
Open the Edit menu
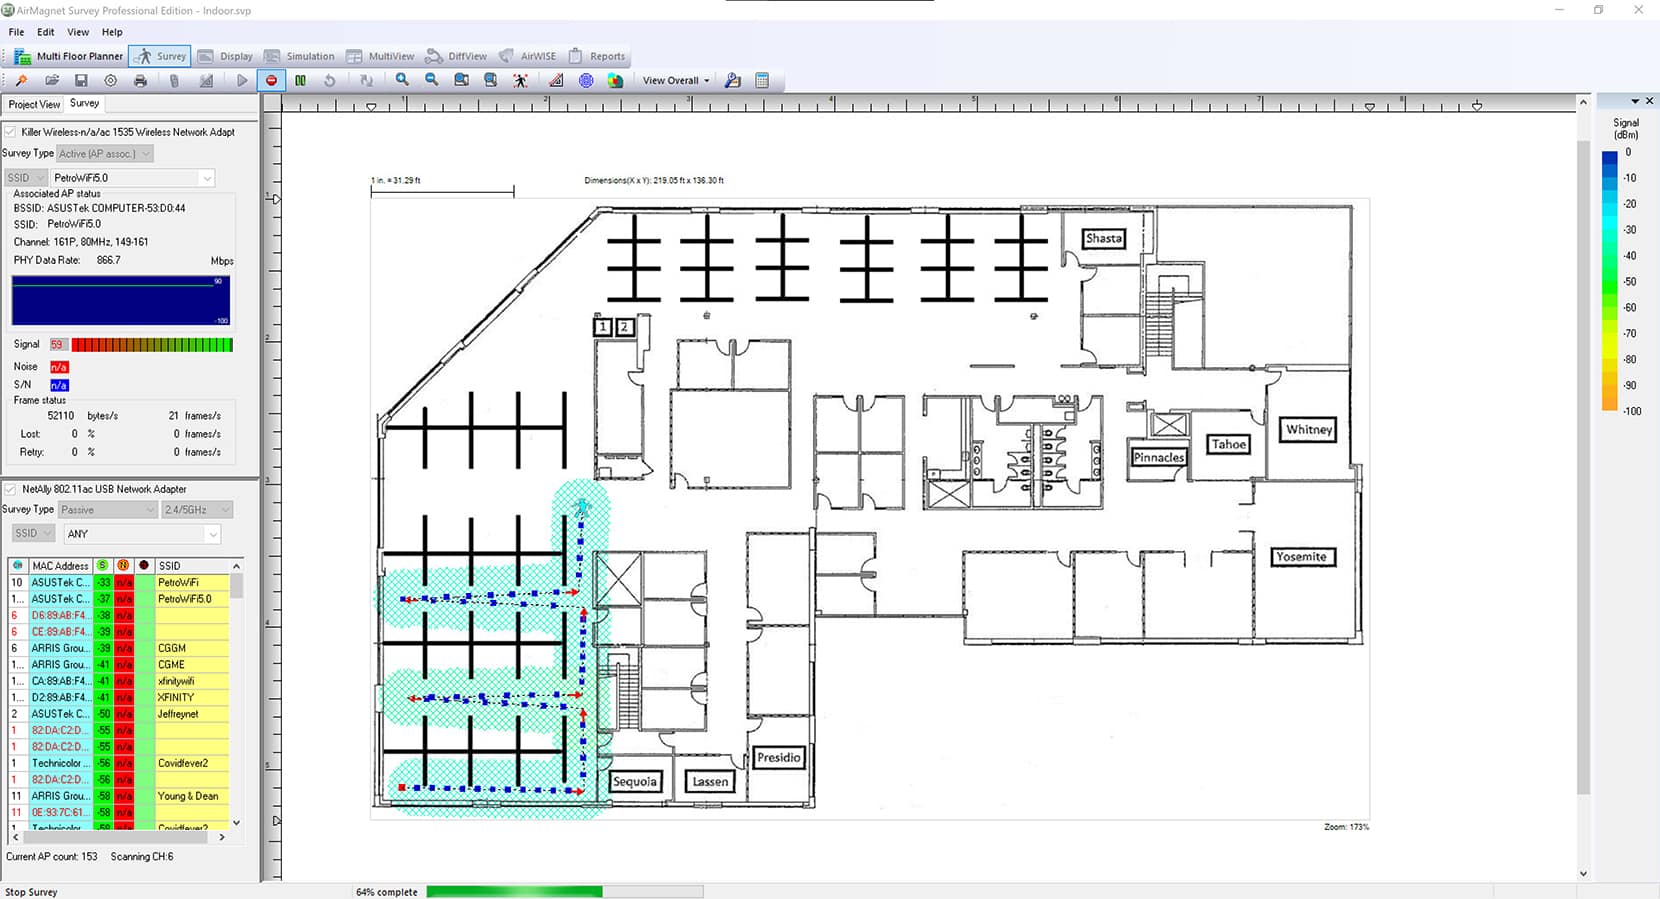click(46, 32)
